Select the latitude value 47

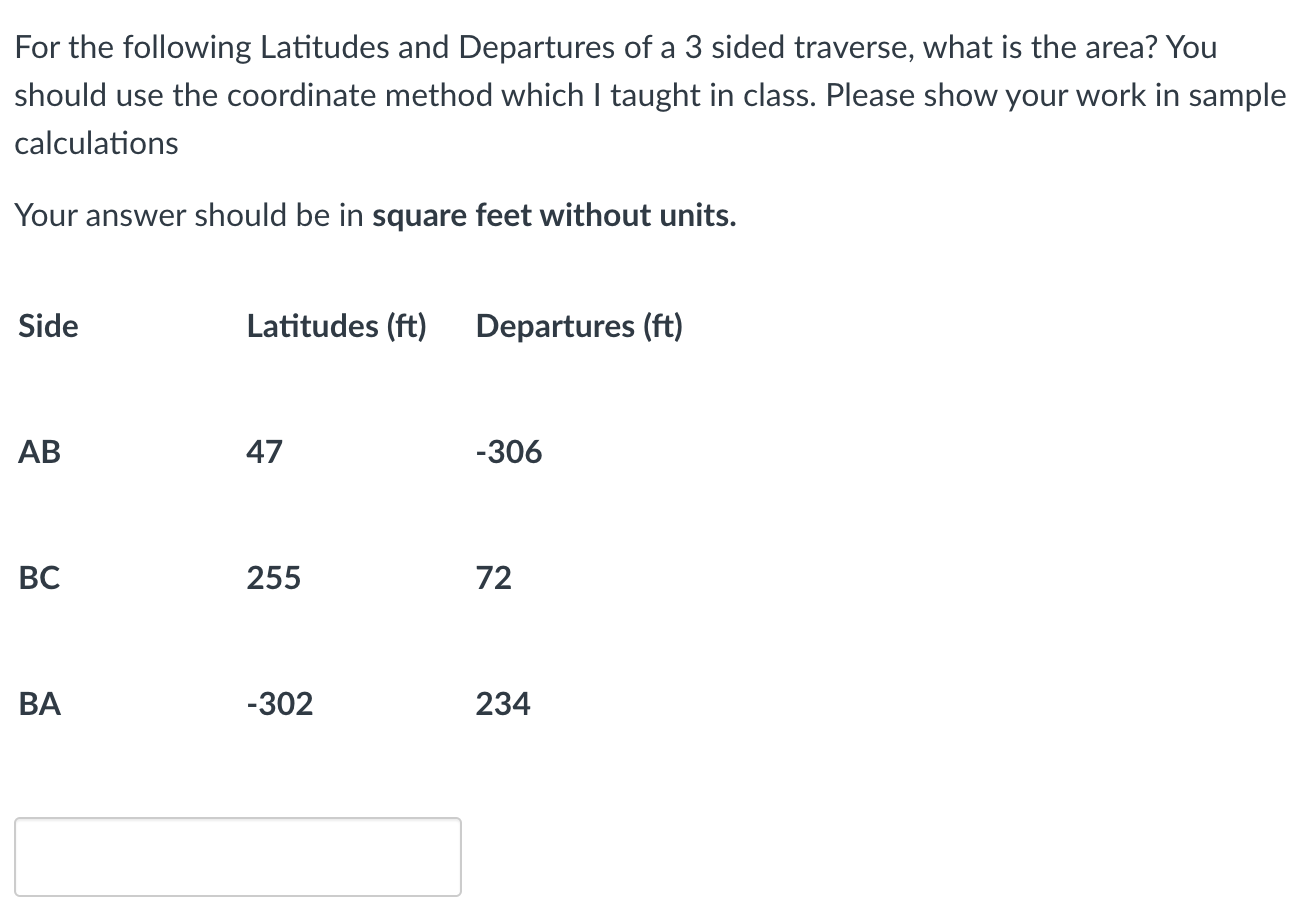coord(264,451)
